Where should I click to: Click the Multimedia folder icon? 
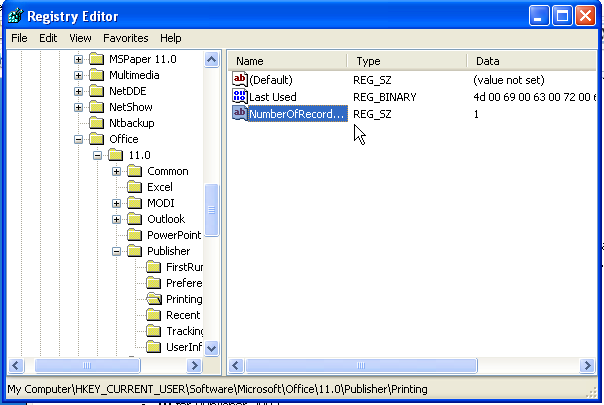(96, 75)
